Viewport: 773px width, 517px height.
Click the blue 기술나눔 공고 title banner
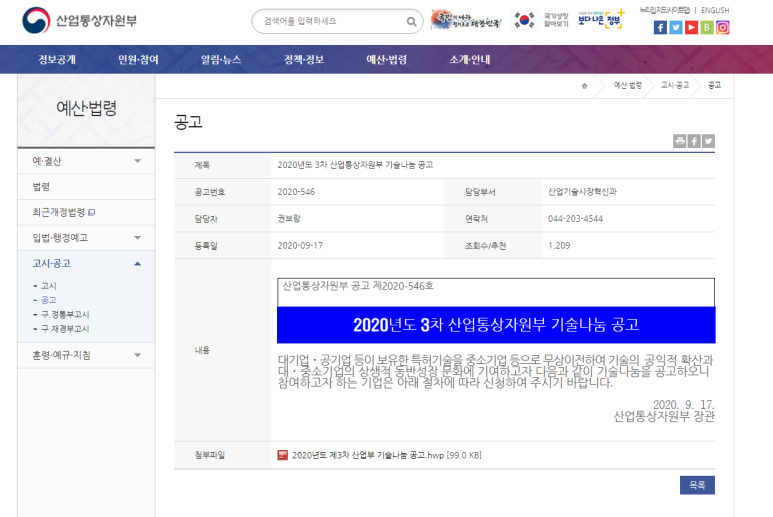click(x=496, y=325)
